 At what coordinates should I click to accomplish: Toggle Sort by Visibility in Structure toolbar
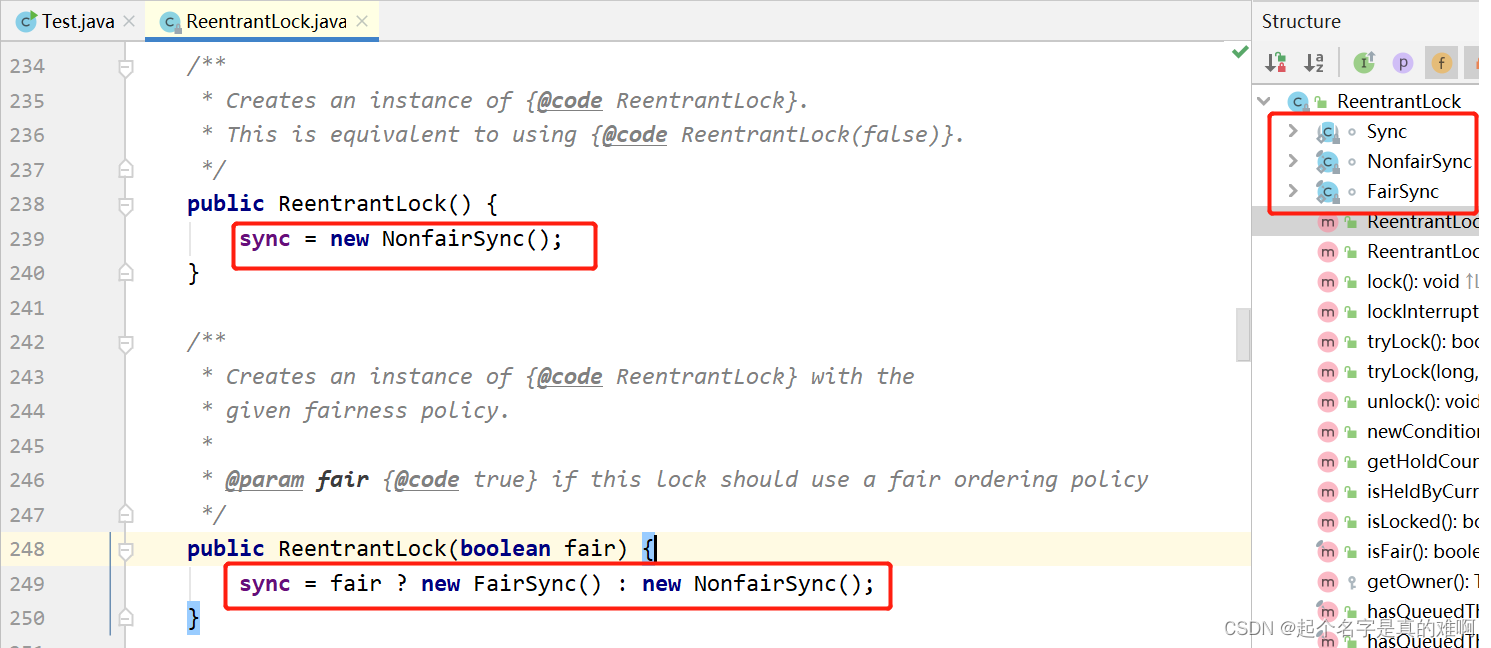tap(1276, 63)
